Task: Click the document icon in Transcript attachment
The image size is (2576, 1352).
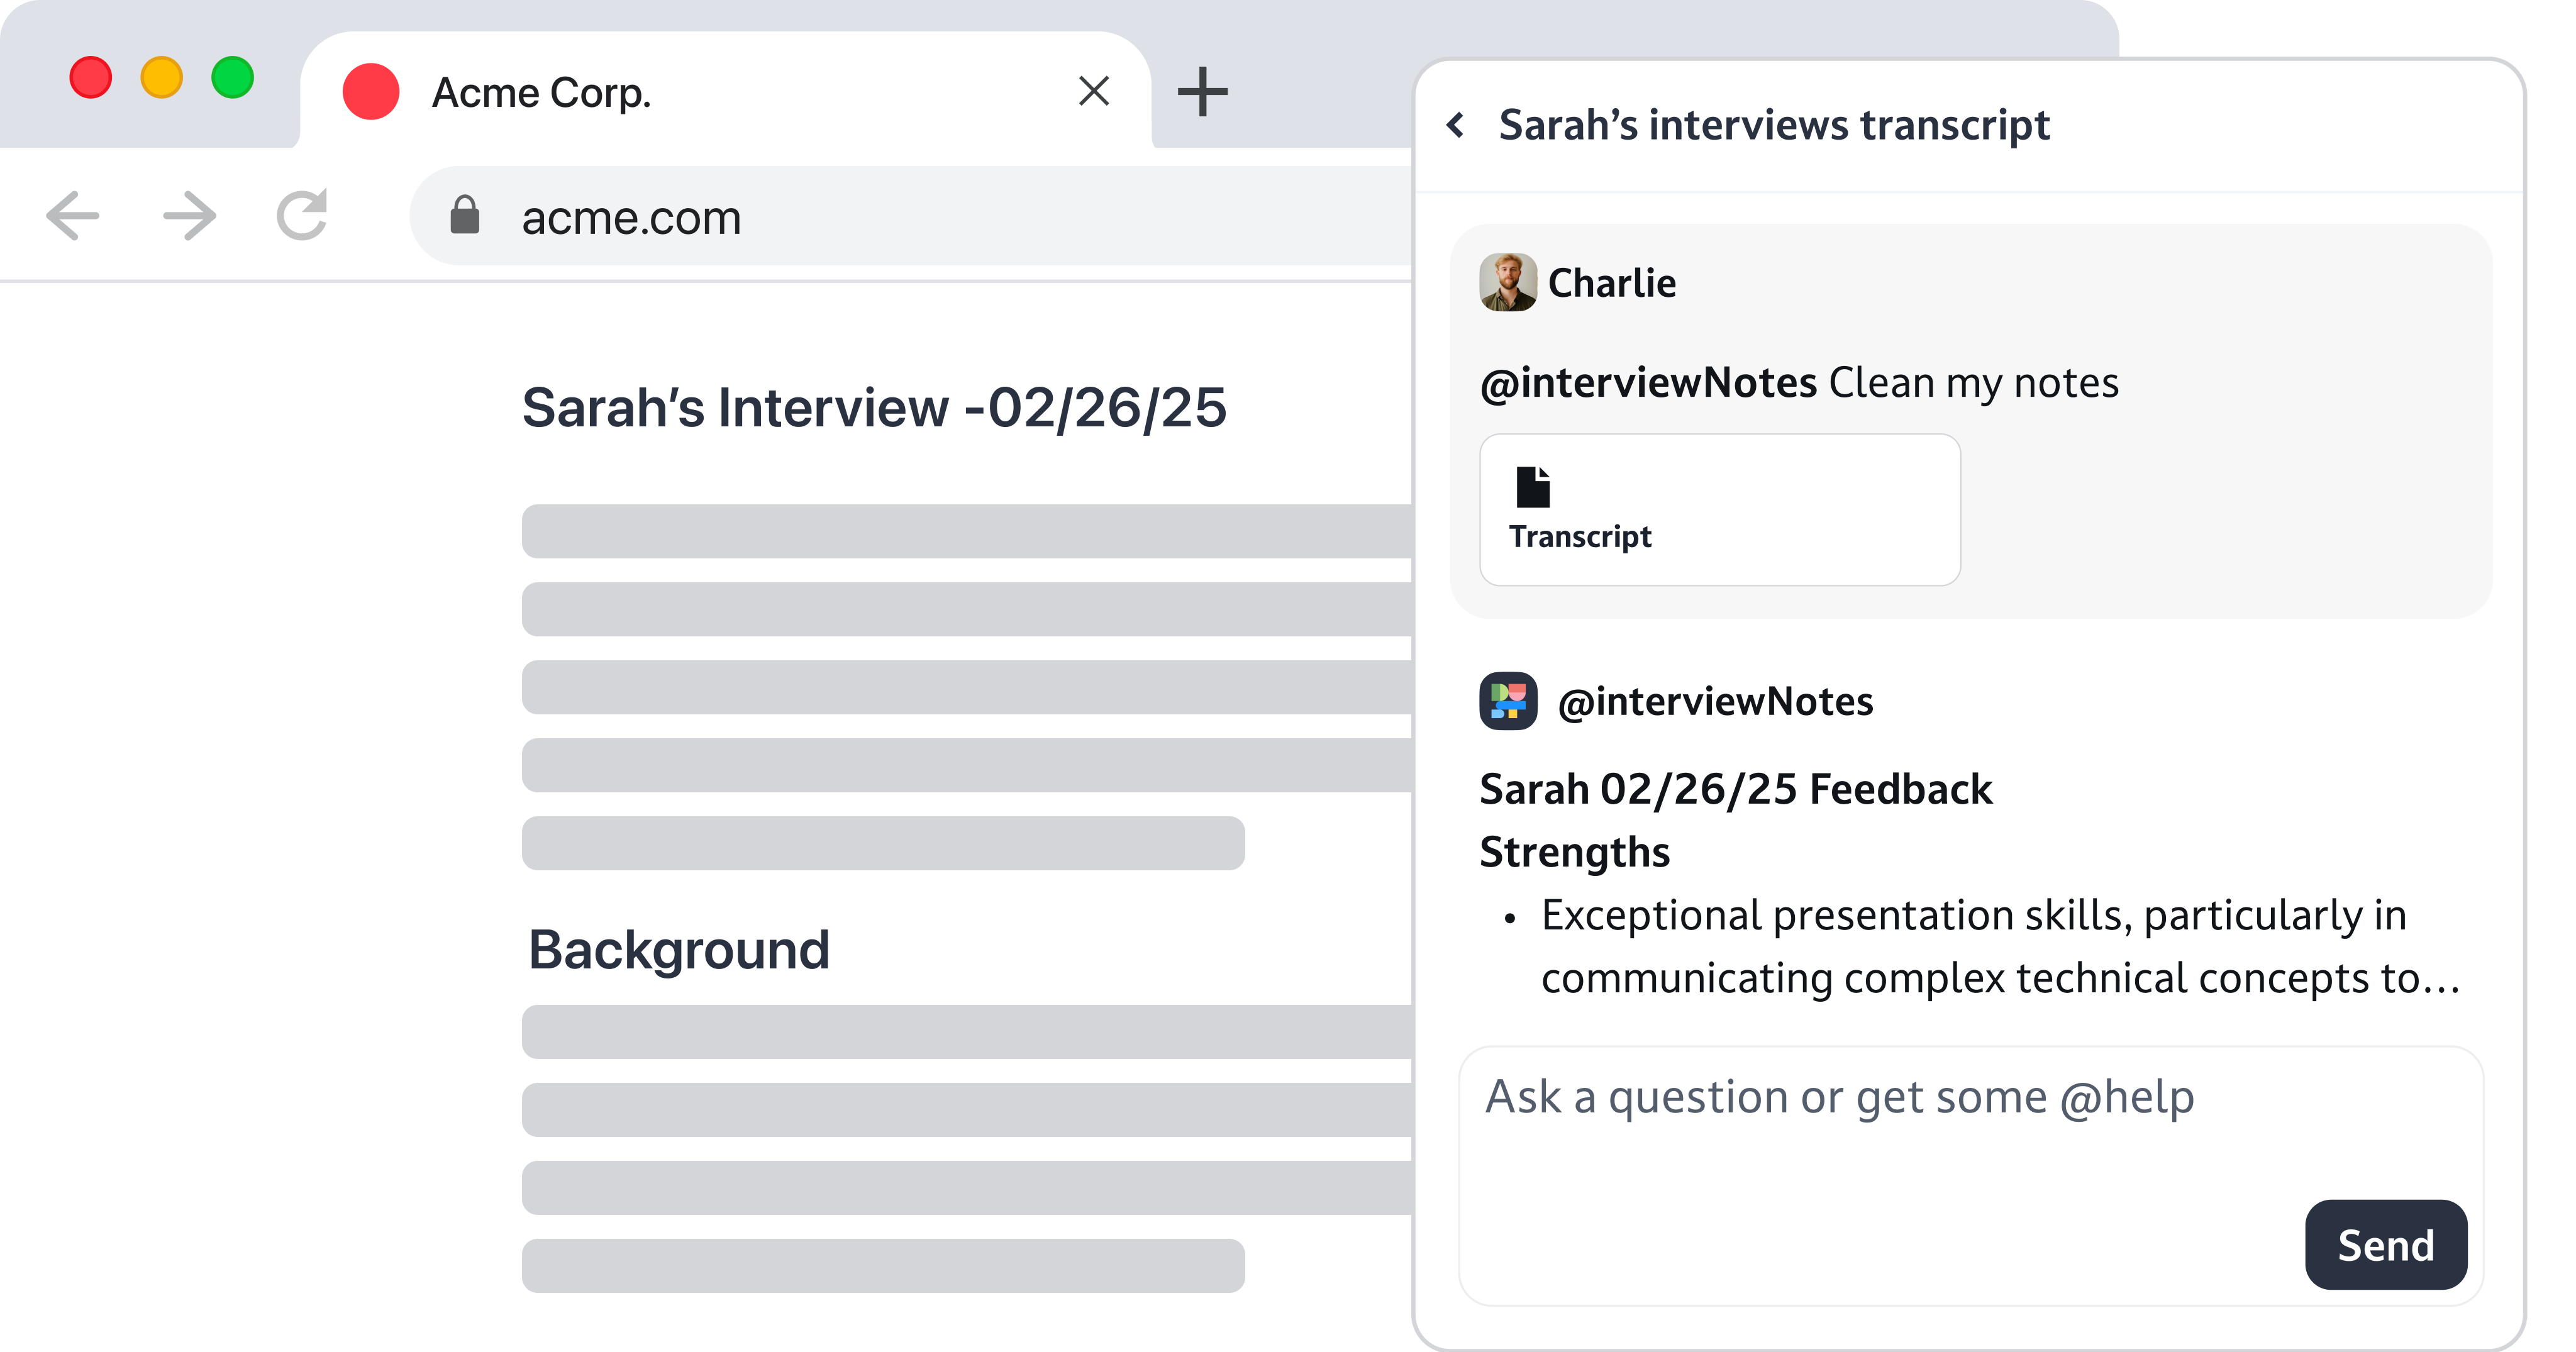Action: tap(1532, 487)
